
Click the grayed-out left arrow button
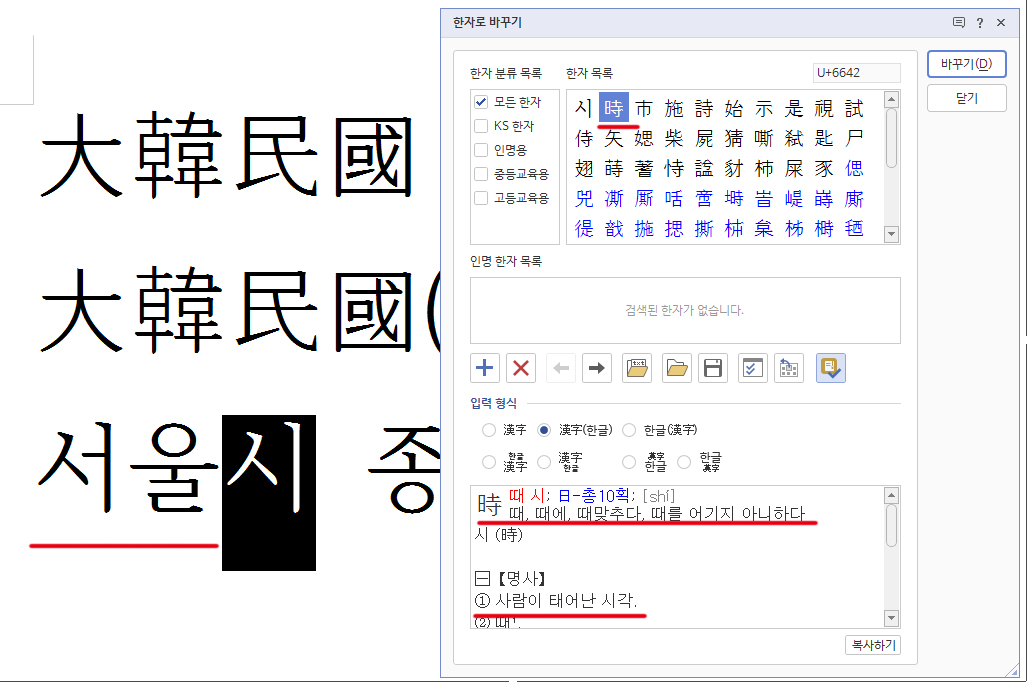(561, 368)
